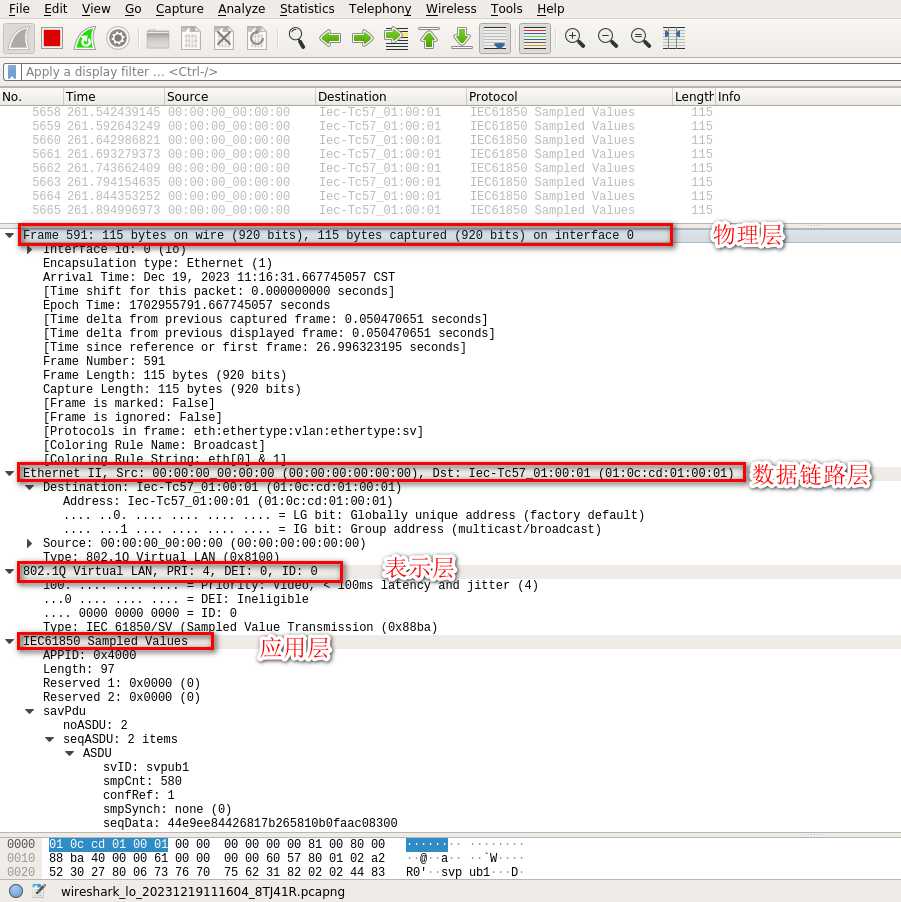Toggle auto-scroll during live capture
Image resolution: width=901 pixels, height=902 pixels.
495,39
